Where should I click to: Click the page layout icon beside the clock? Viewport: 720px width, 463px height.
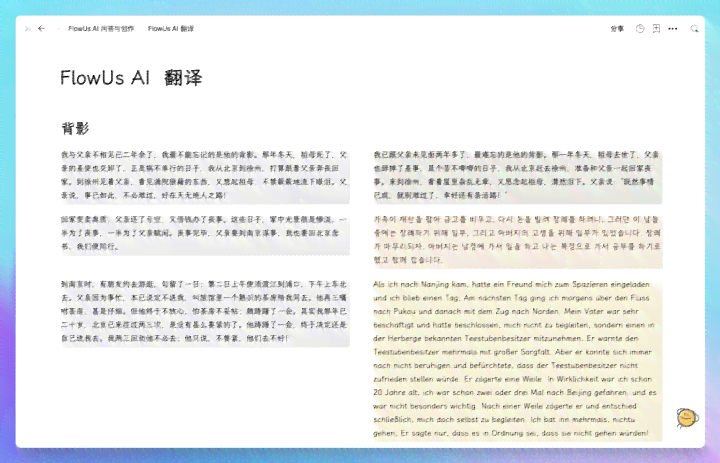click(x=656, y=28)
